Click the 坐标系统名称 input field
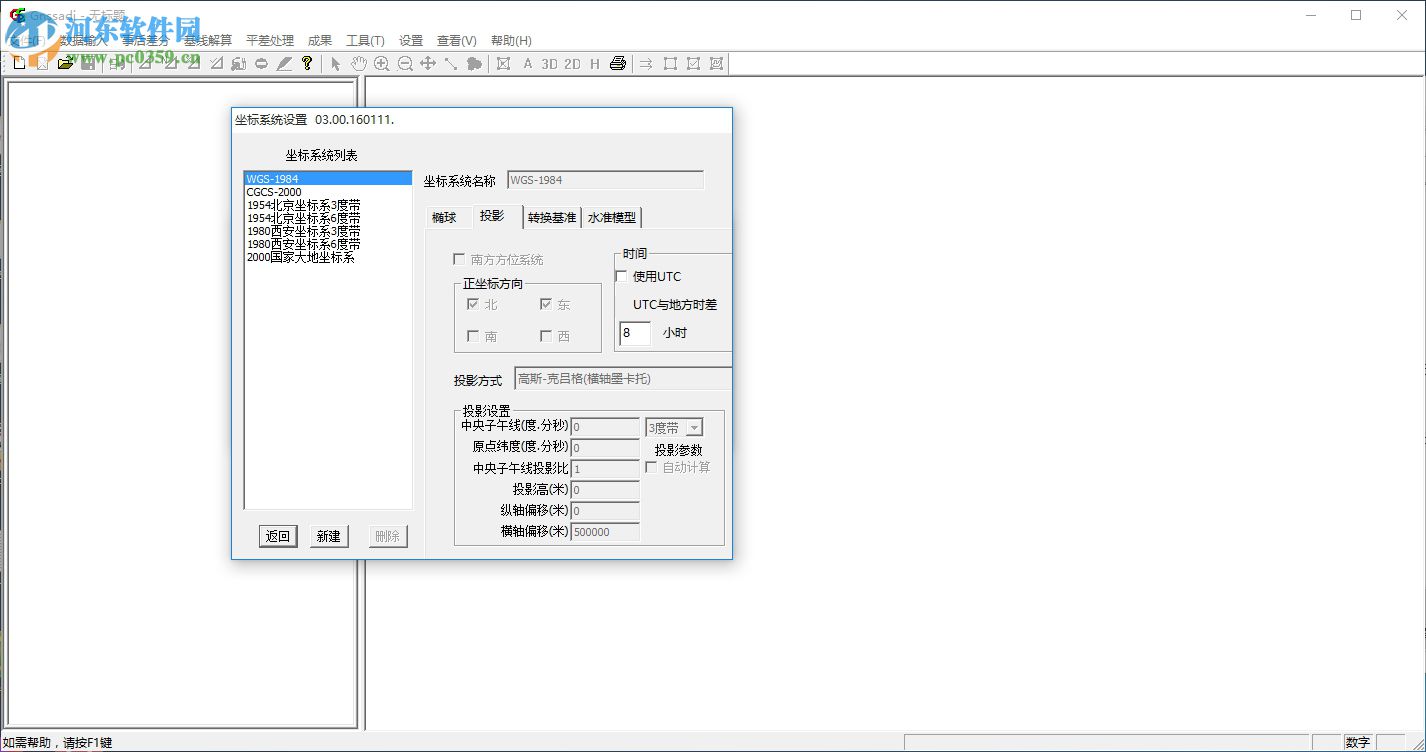Viewport: 1426px width, 752px height. click(x=605, y=181)
